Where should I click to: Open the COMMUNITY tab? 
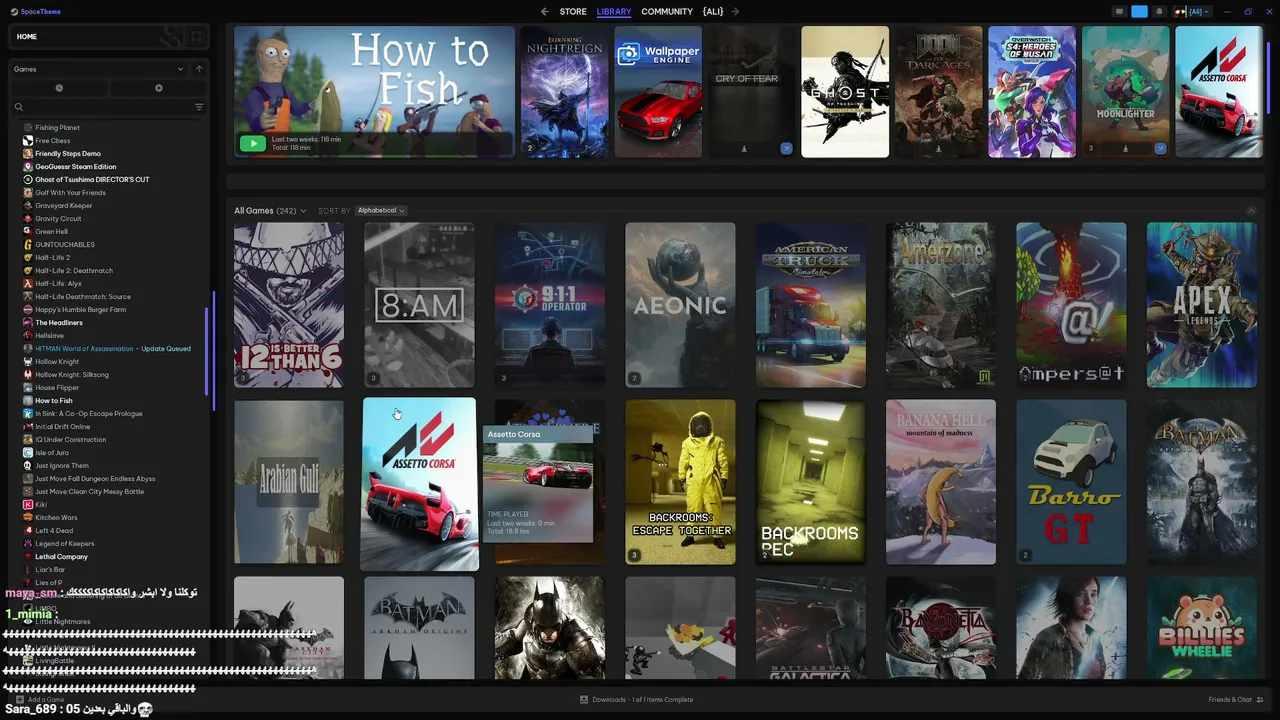click(x=667, y=12)
